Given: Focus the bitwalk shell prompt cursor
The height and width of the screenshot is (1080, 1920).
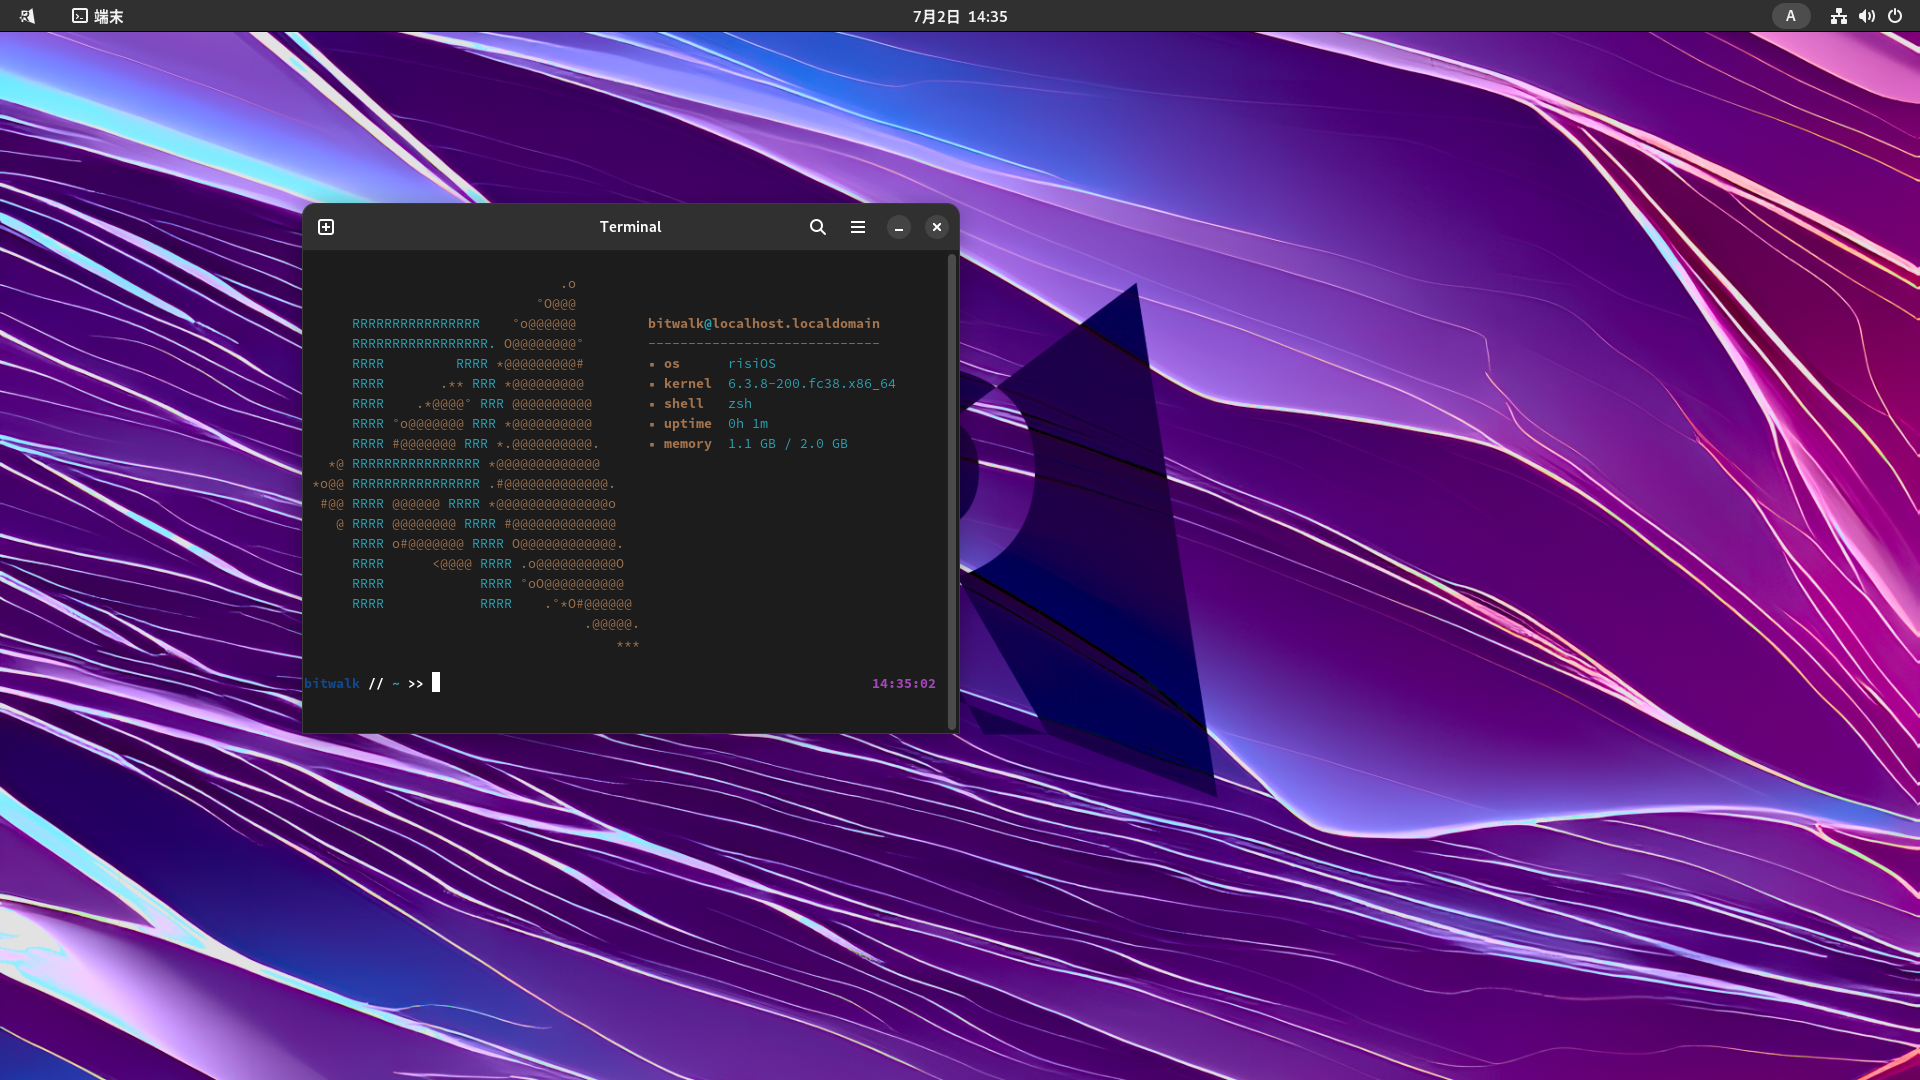Looking at the screenshot, I should tap(436, 683).
